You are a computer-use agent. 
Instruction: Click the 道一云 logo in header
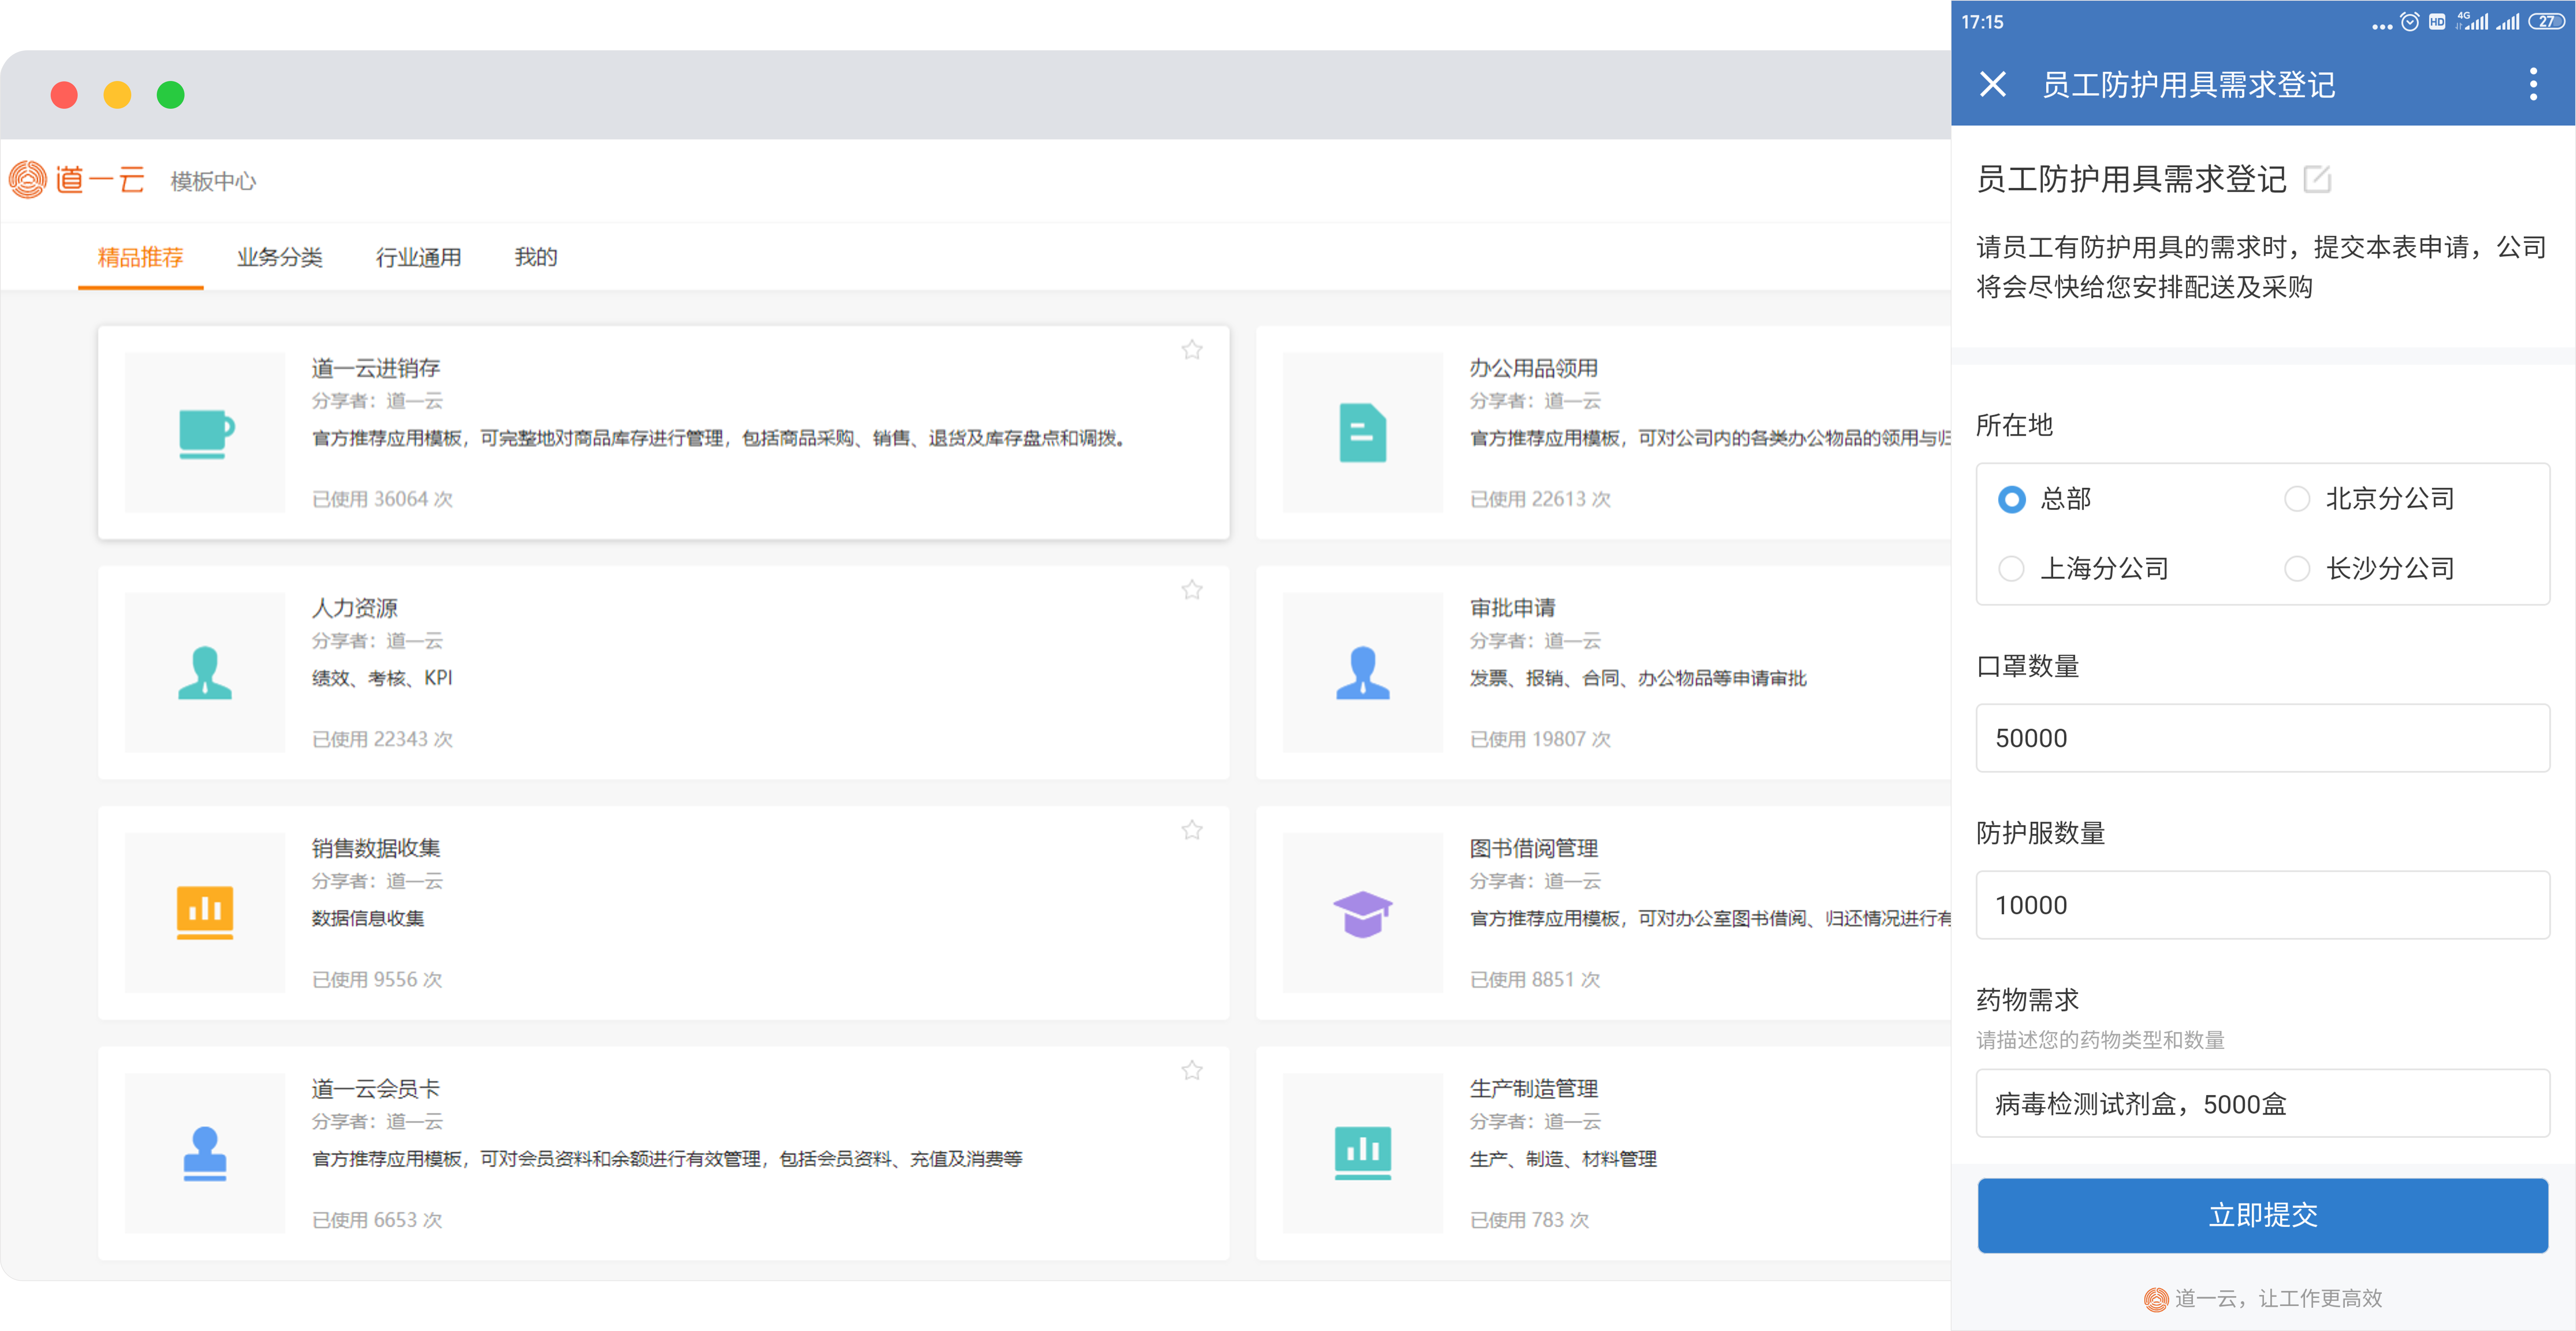point(77,180)
